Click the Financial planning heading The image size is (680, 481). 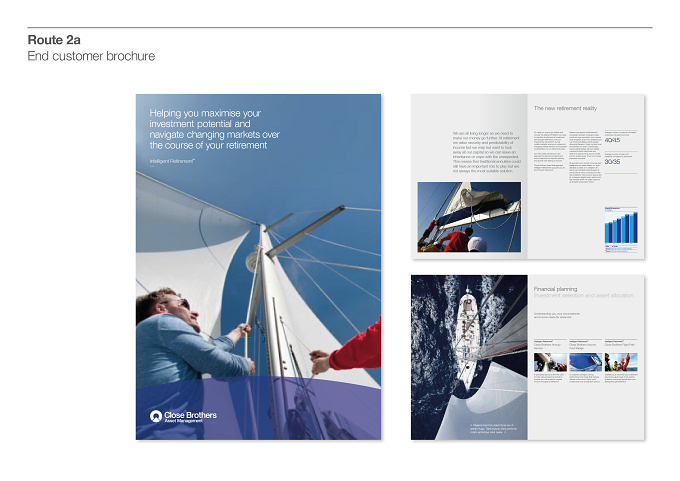click(x=556, y=289)
